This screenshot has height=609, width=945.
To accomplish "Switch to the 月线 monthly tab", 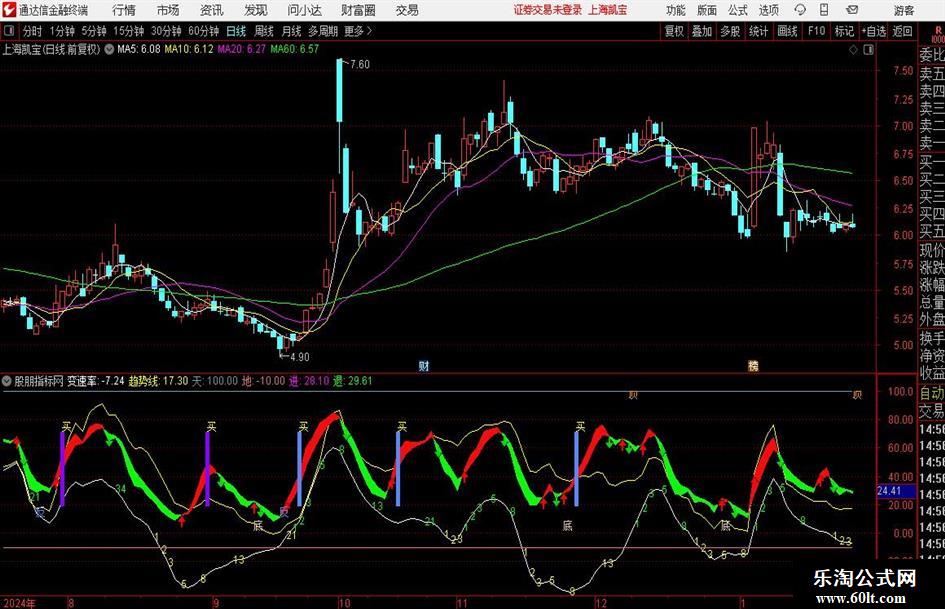I will coord(291,31).
